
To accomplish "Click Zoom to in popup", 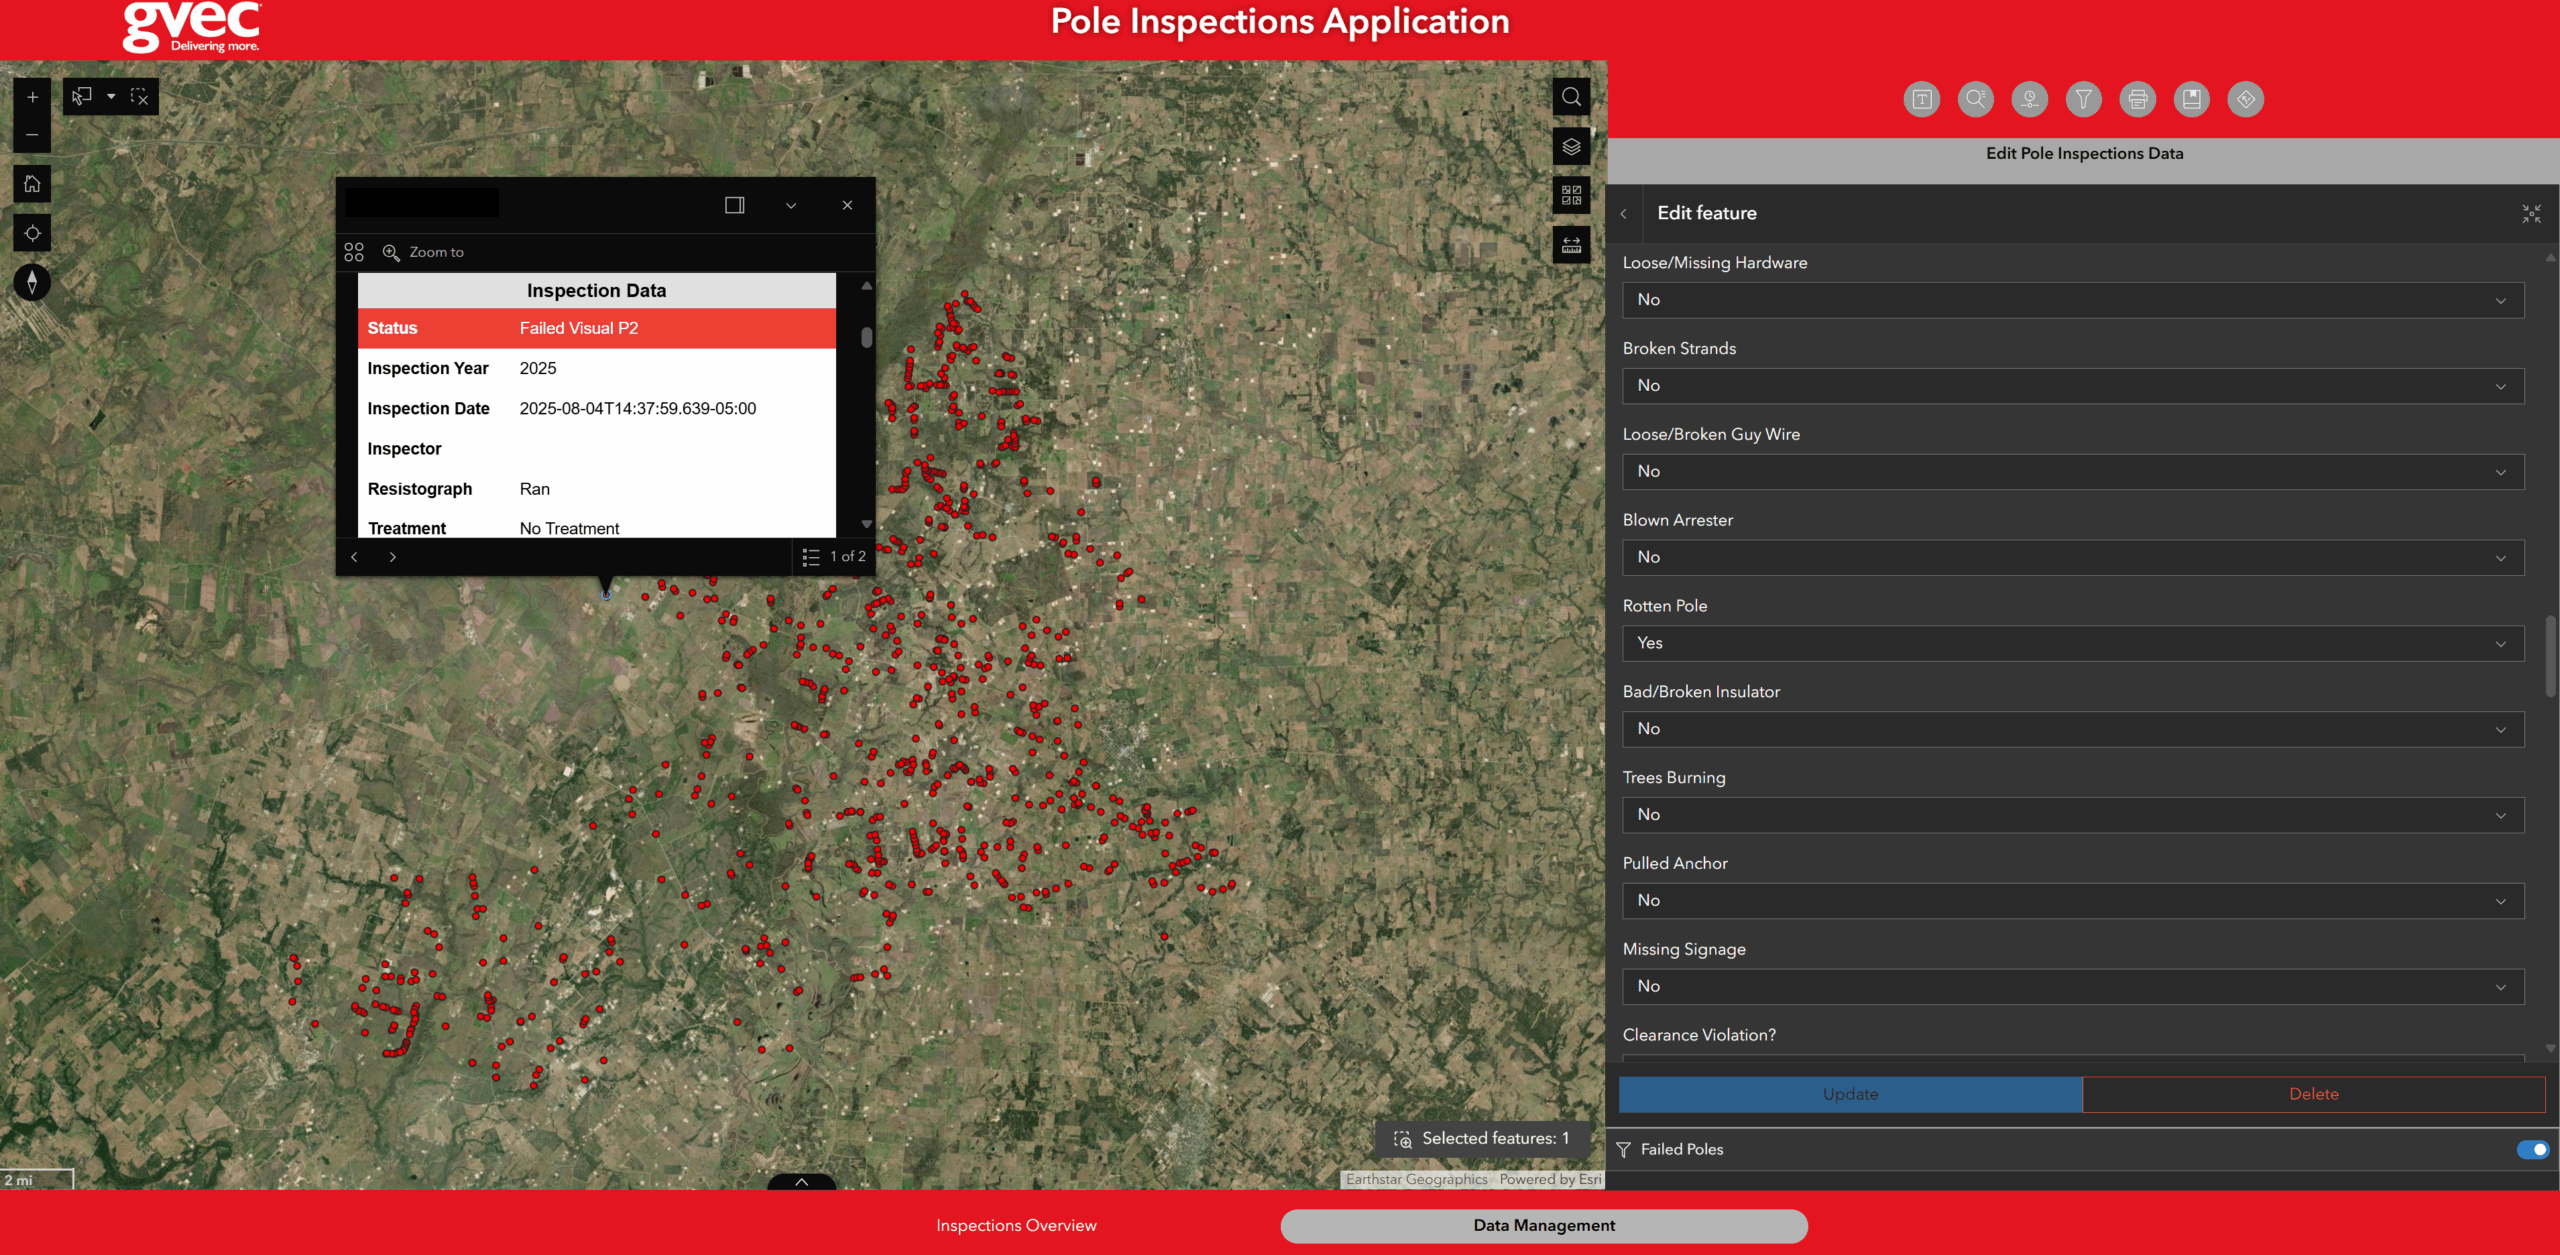I will tap(424, 252).
